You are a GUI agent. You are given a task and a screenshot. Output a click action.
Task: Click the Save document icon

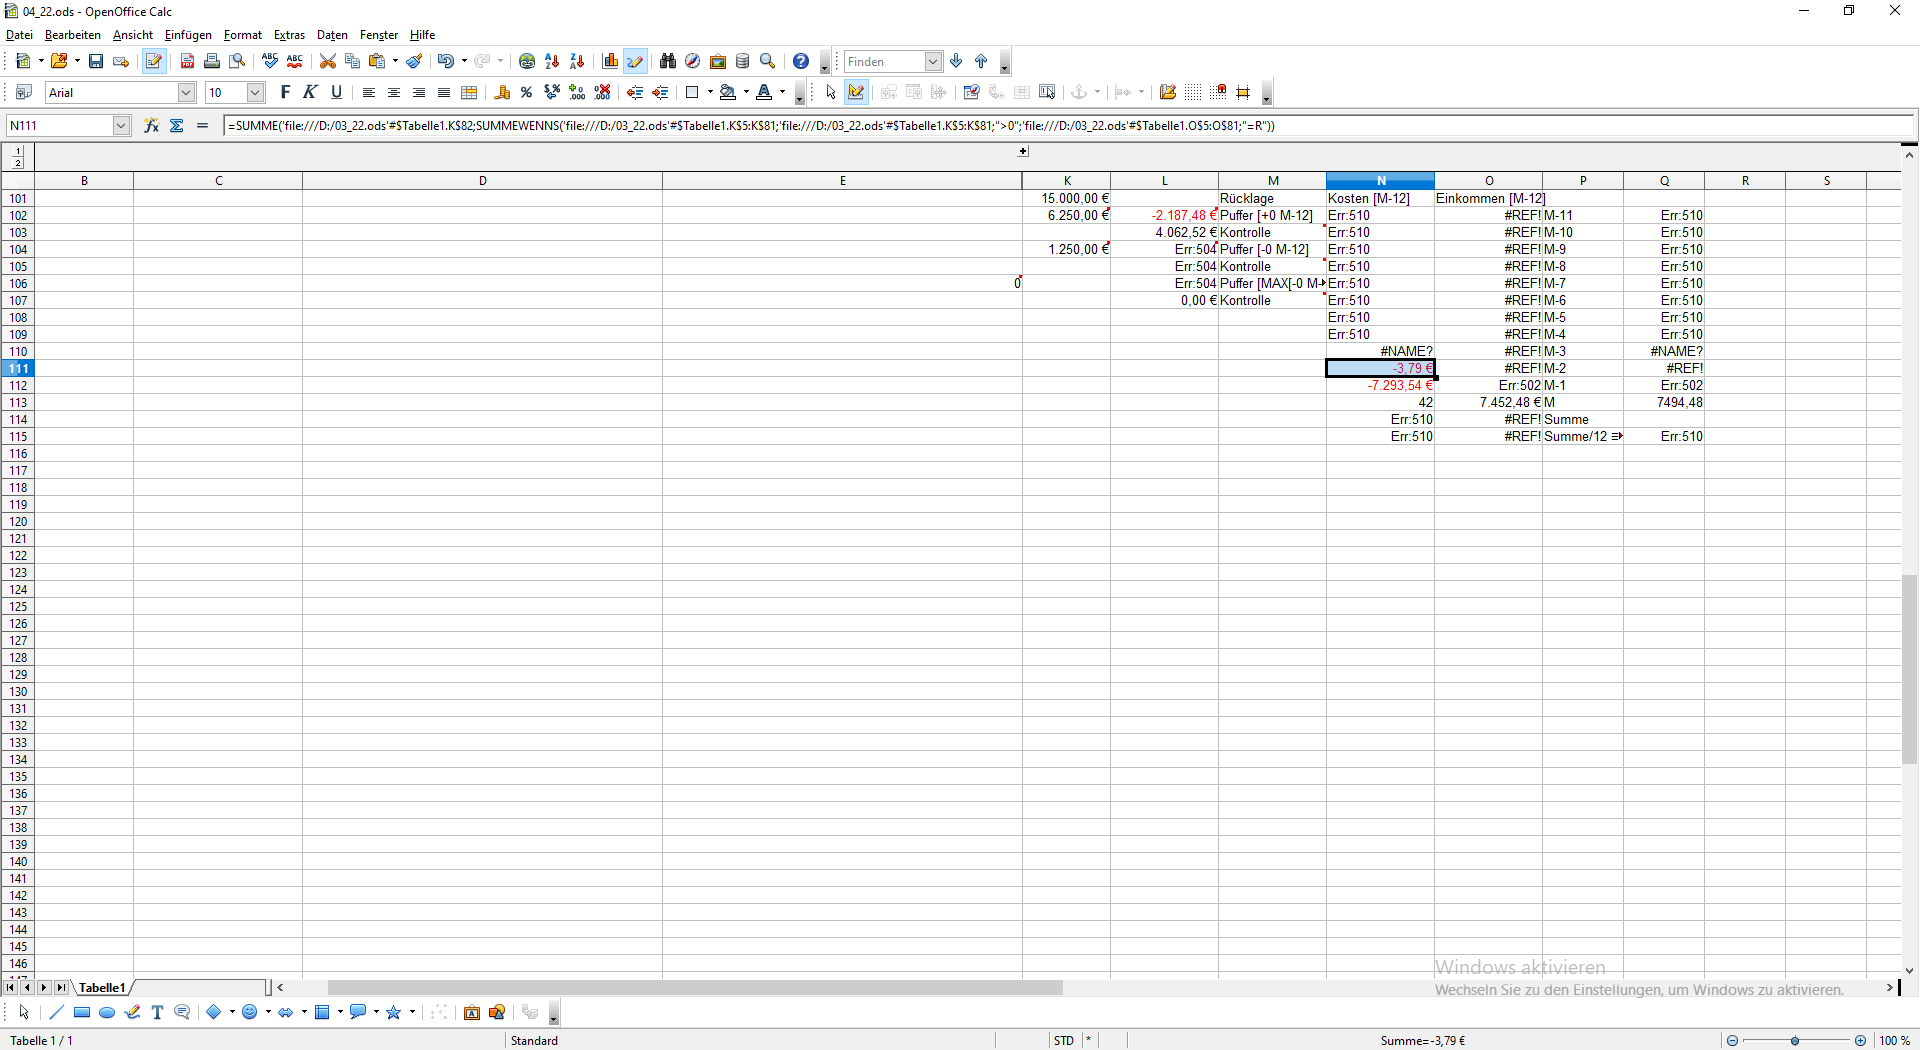coord(96,62)
